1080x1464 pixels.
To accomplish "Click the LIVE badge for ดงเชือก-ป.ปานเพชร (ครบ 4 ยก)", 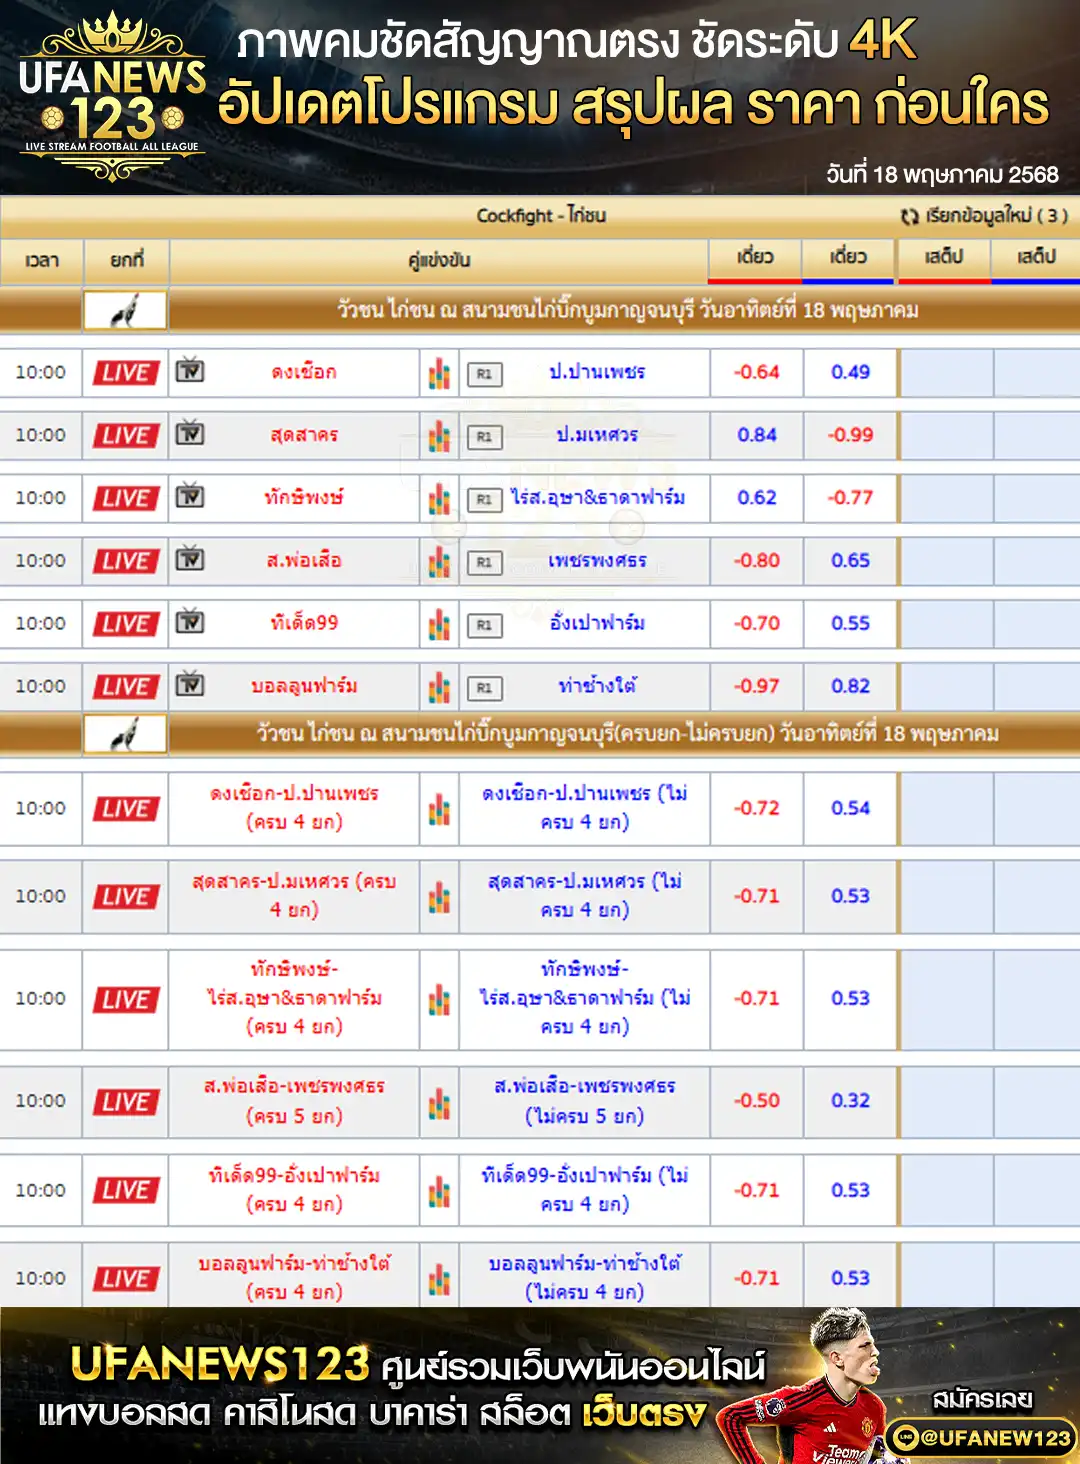I will [x=126, y=809].
